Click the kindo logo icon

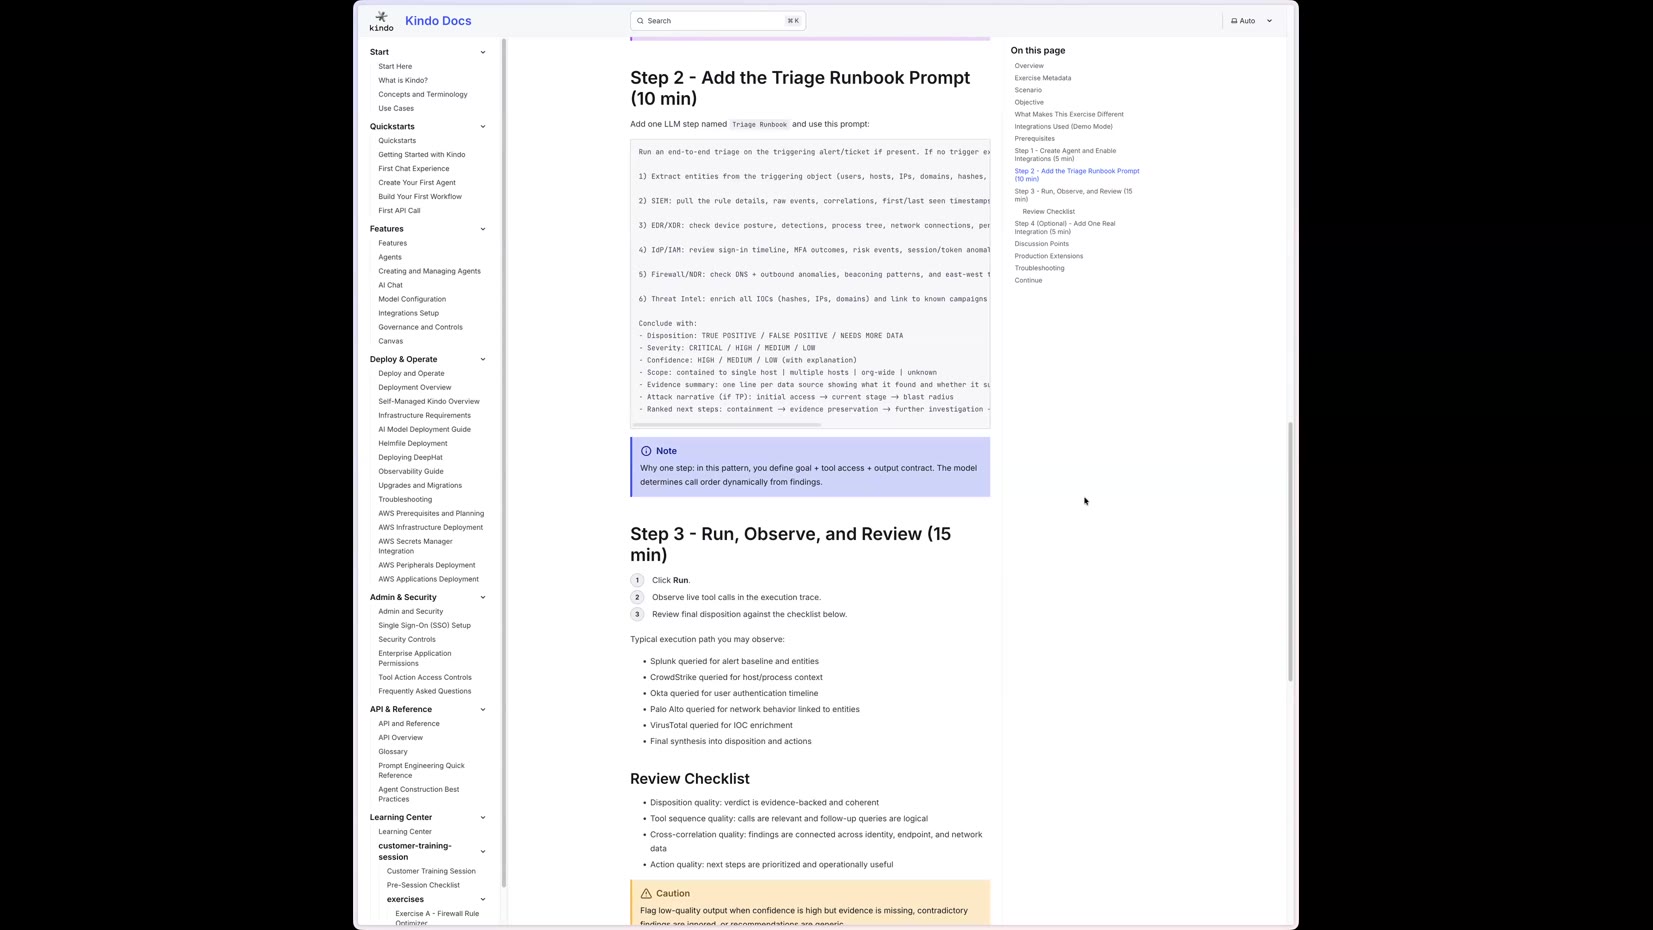[x=381, y=18]
